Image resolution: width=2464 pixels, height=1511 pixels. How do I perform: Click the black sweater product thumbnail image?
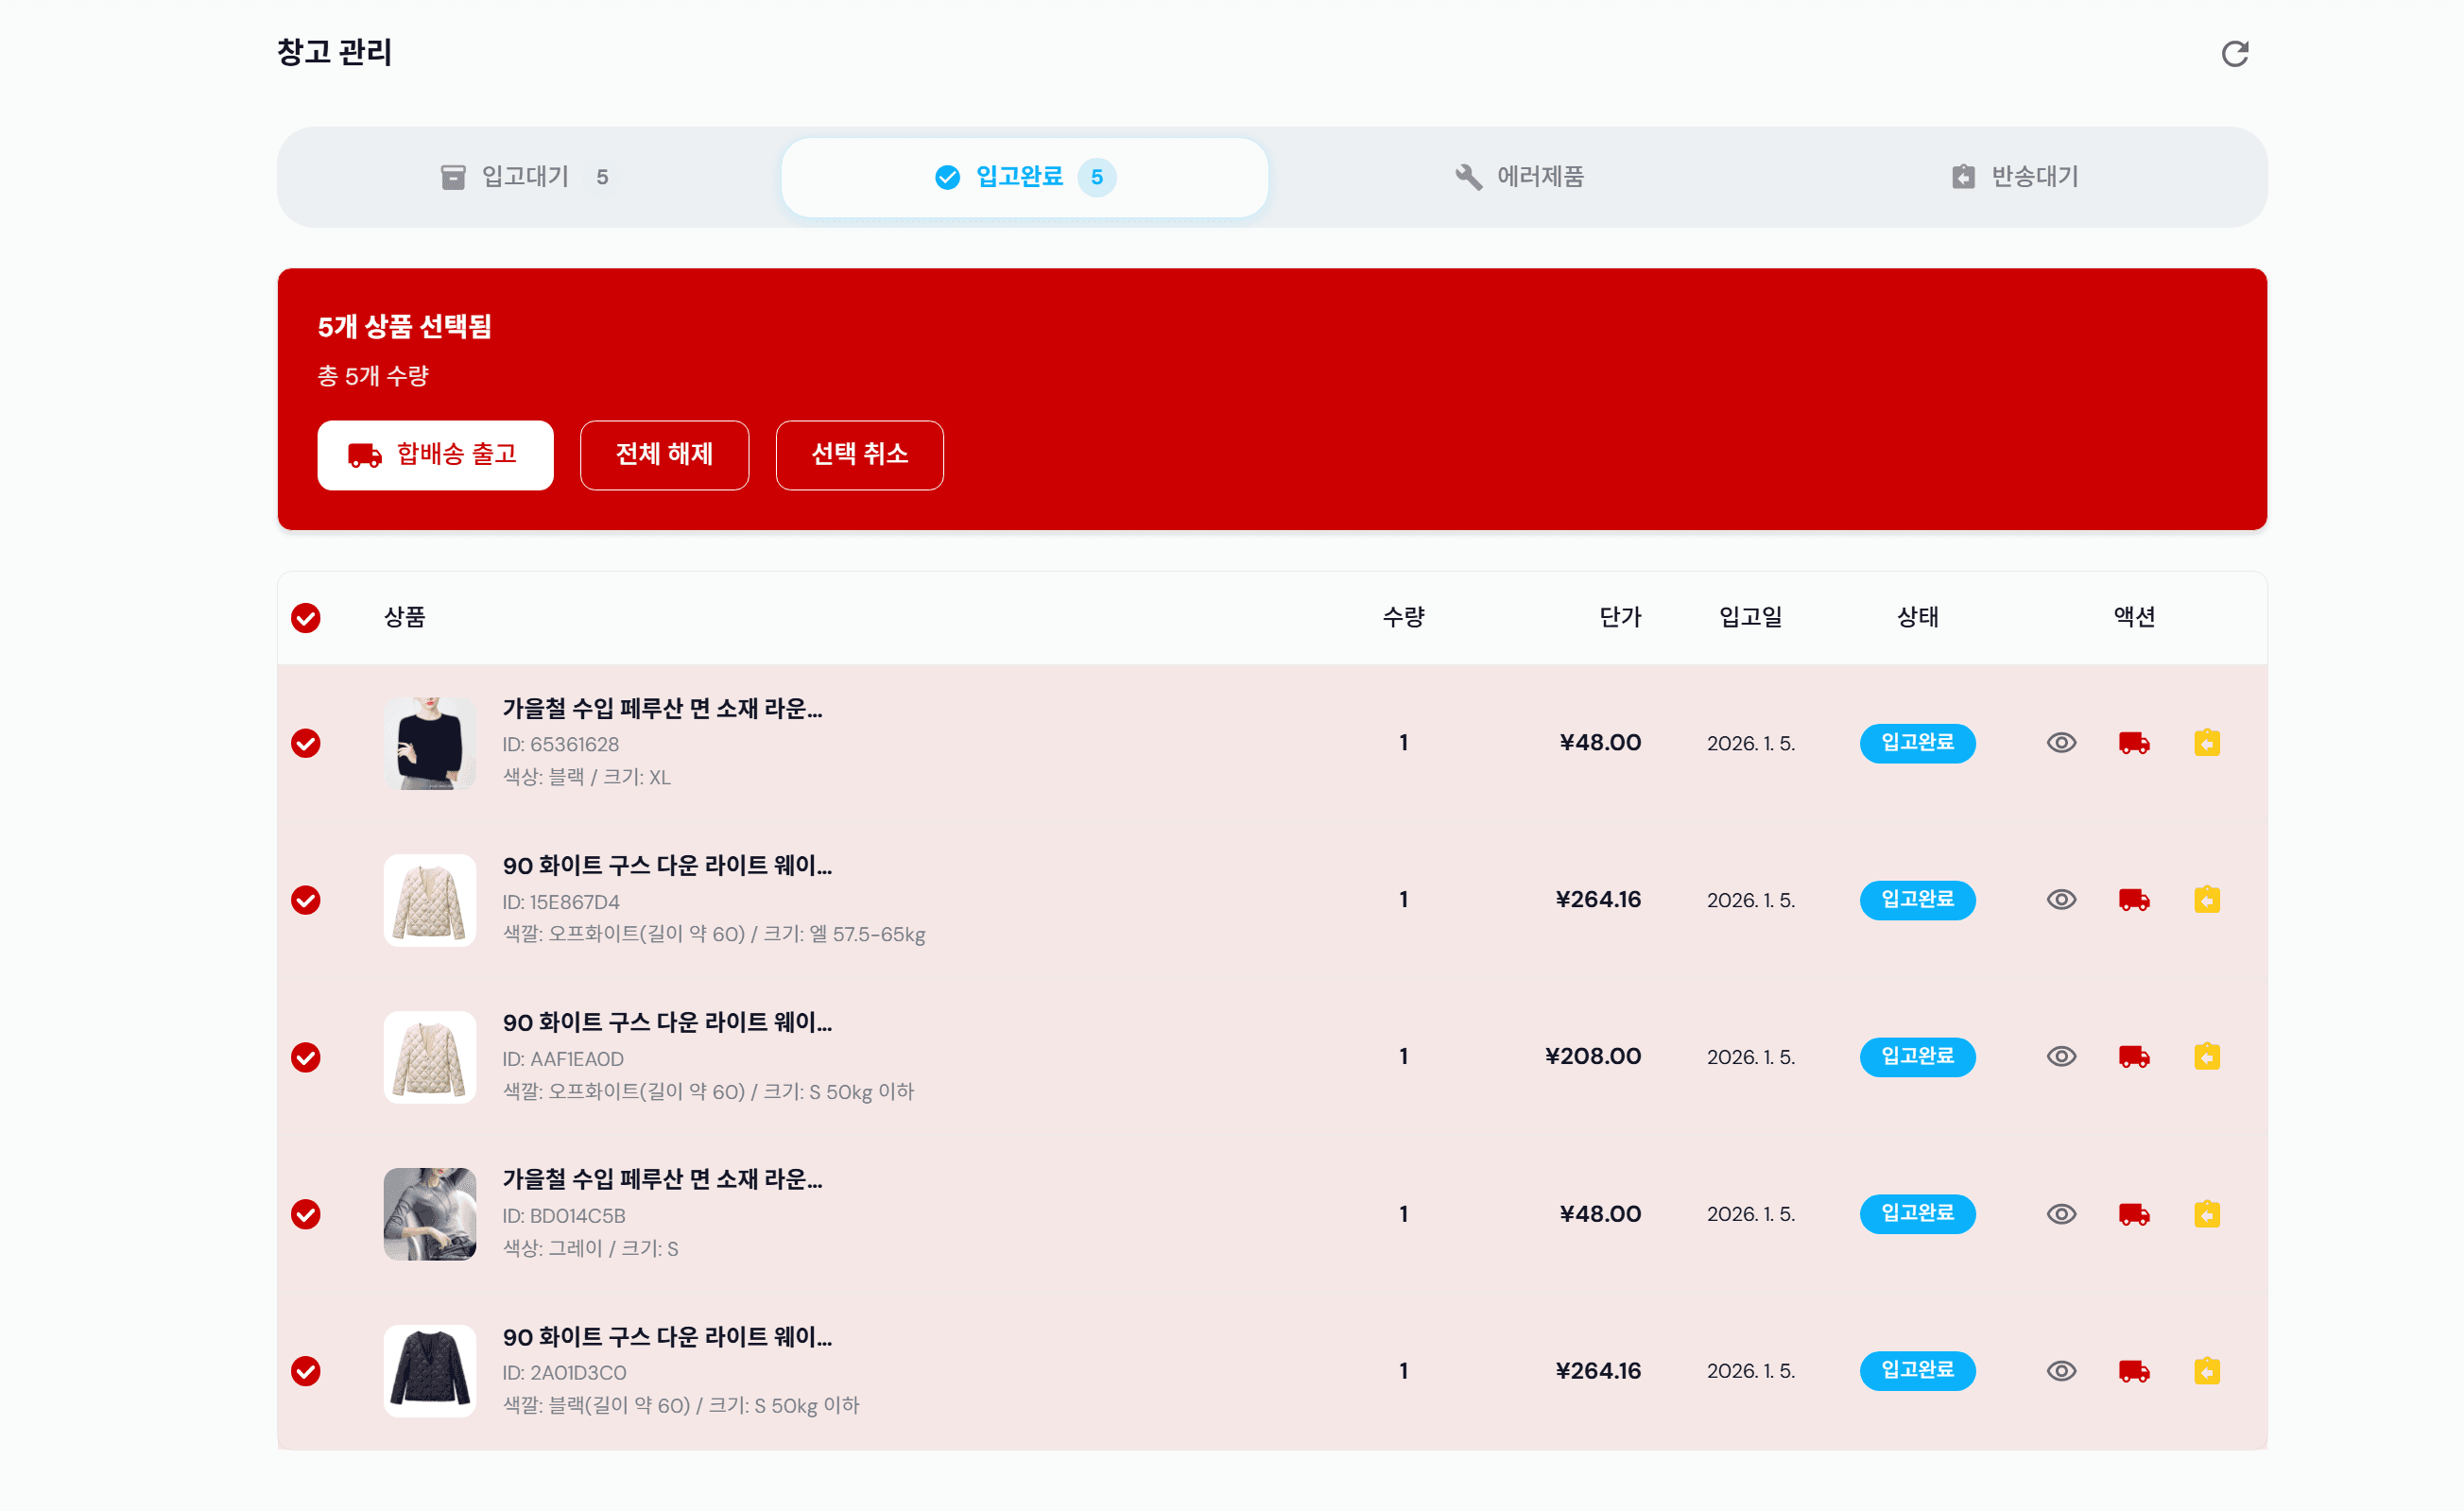pyautogui.click(x=430, y=743)
